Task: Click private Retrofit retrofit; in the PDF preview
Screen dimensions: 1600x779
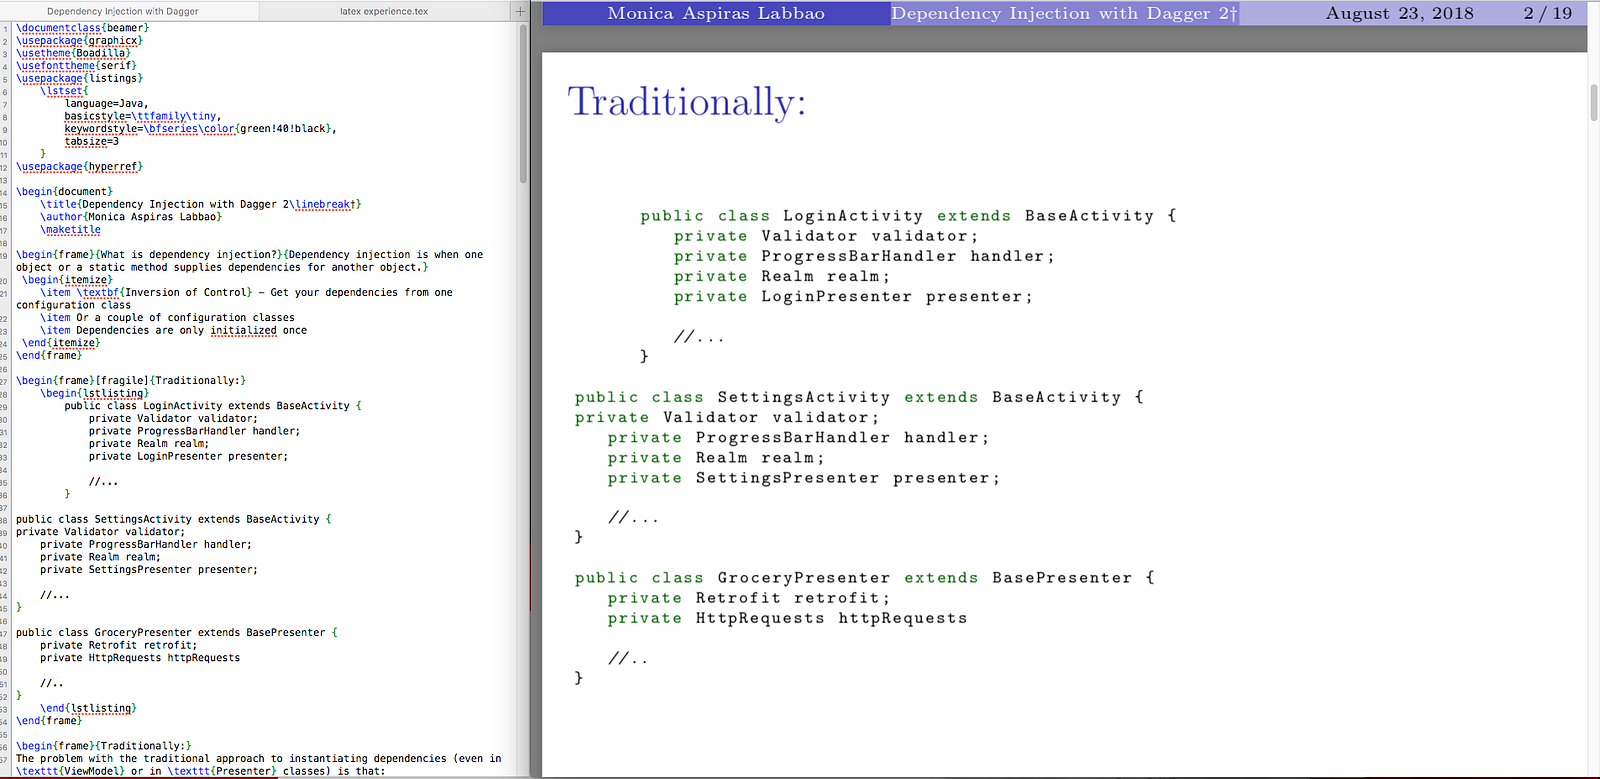Action: coord(749,598)
